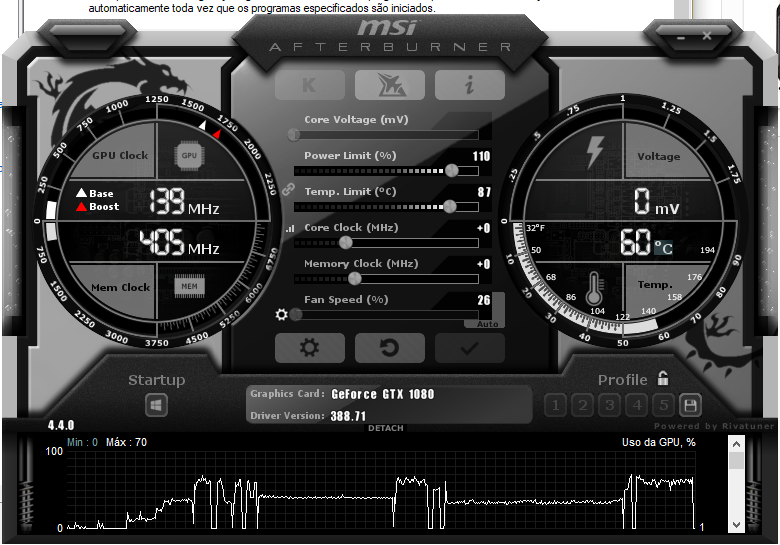Image resolution: width=780 pixels, height=545 pixels.
Task: Click the Power Limit value 110
Action: point(481,156)
